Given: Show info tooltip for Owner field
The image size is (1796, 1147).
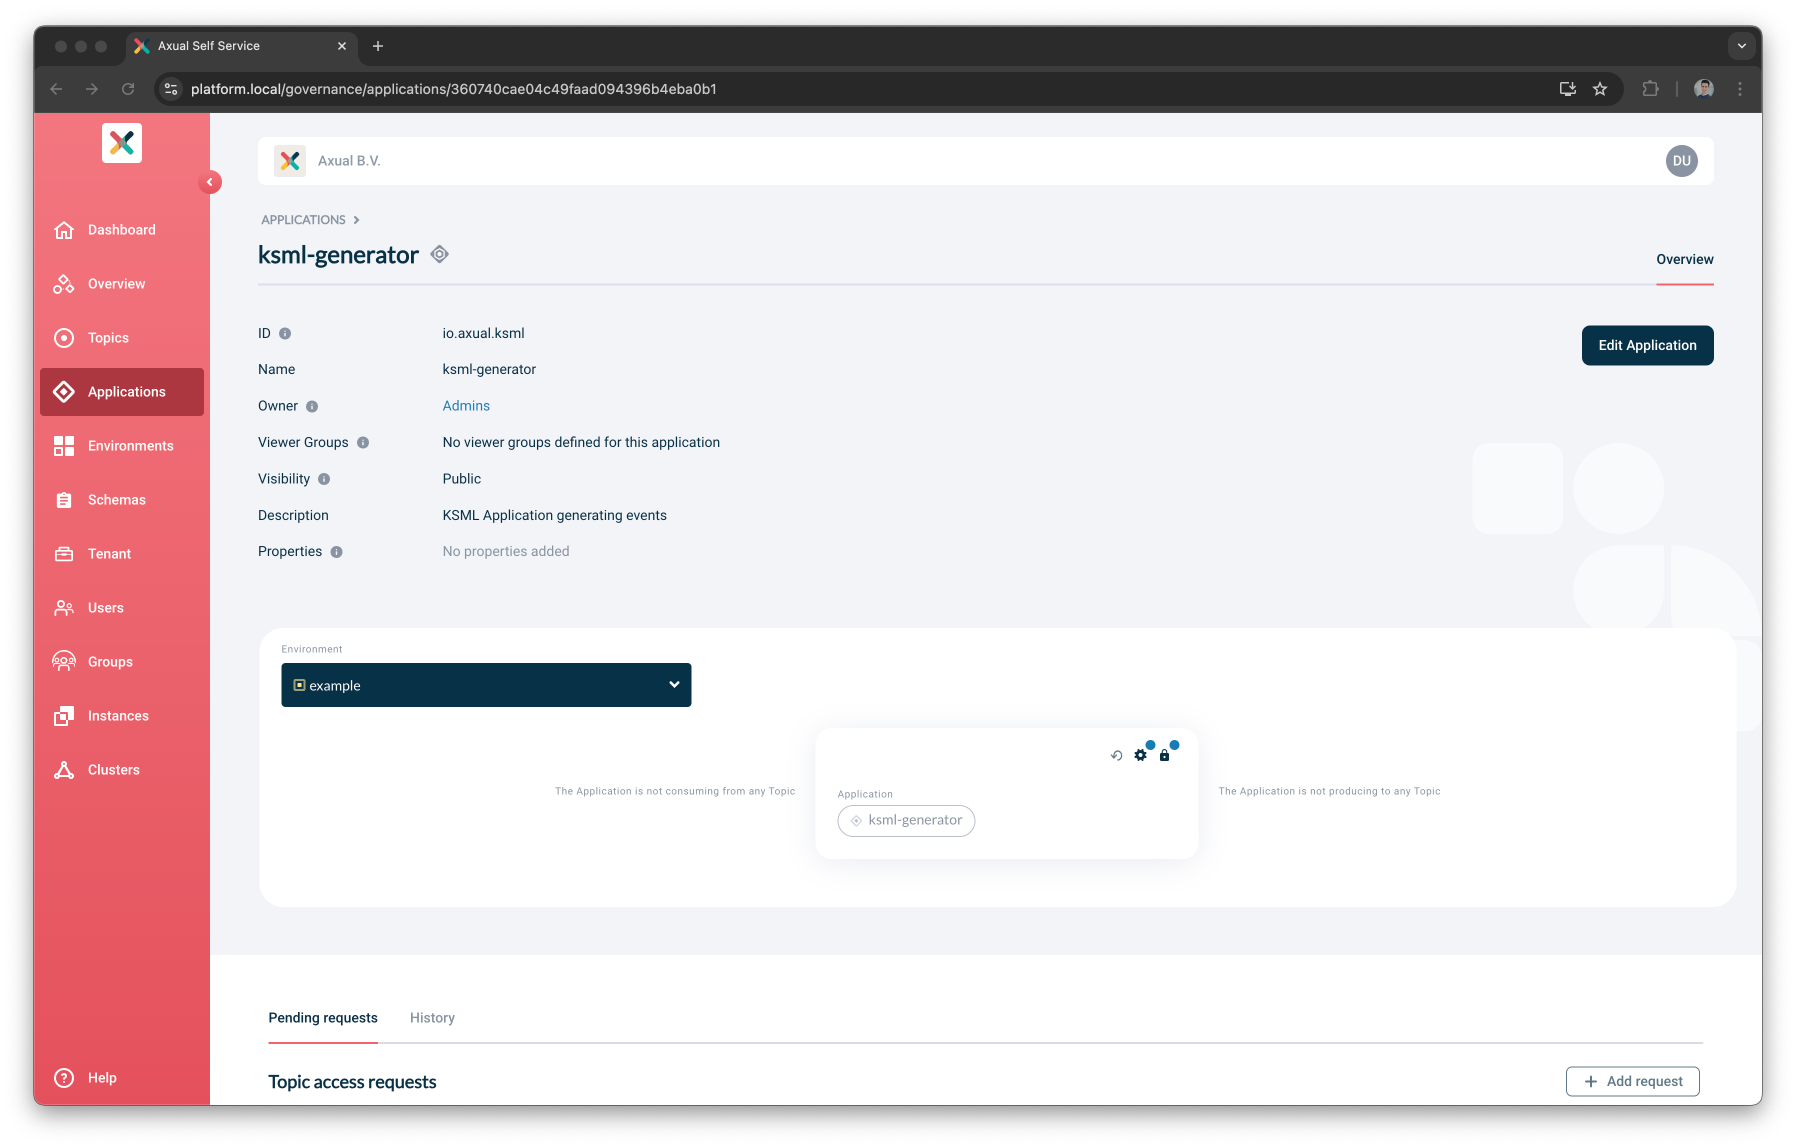Looking at the screenshot, I should point(312,407).
